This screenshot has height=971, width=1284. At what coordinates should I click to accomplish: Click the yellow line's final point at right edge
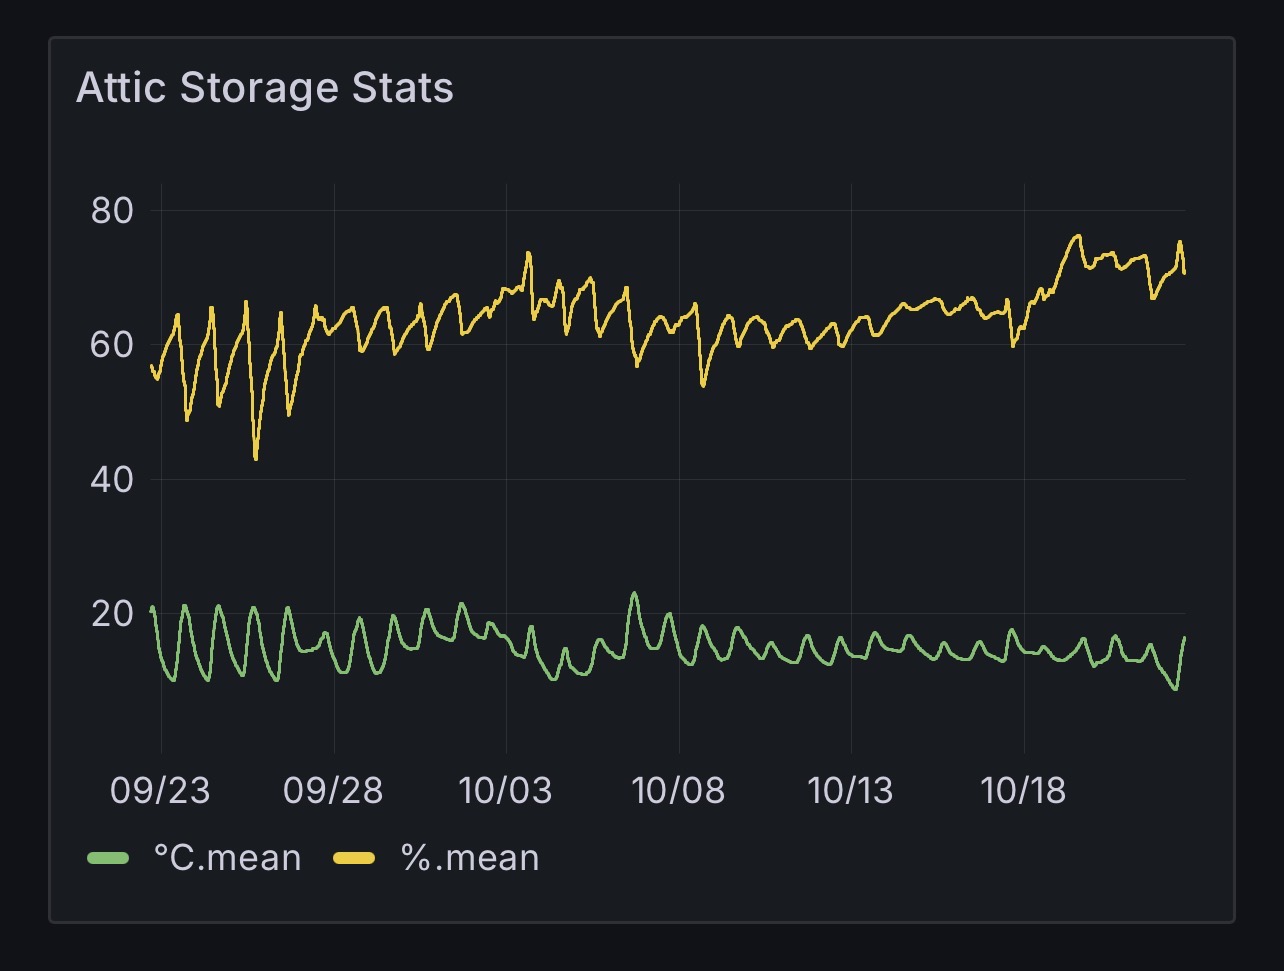[1185, 272]
